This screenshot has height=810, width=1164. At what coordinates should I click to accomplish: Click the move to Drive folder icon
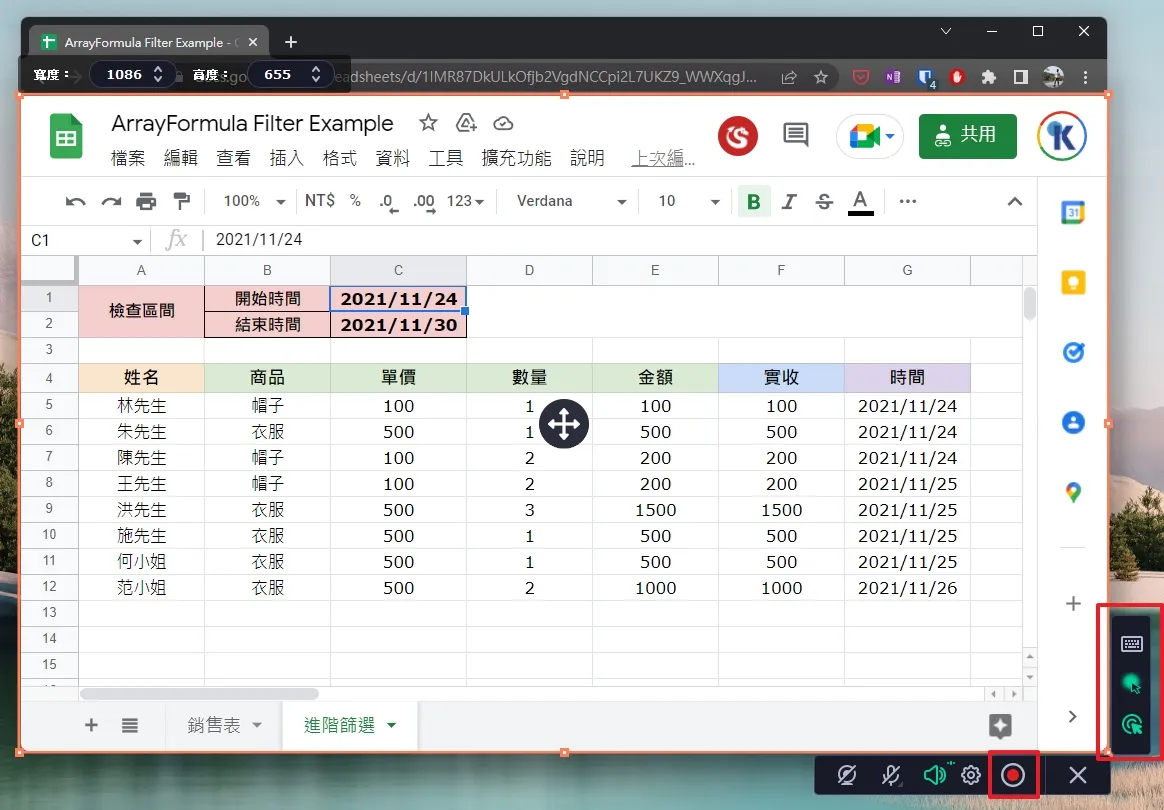coord(466,123)
